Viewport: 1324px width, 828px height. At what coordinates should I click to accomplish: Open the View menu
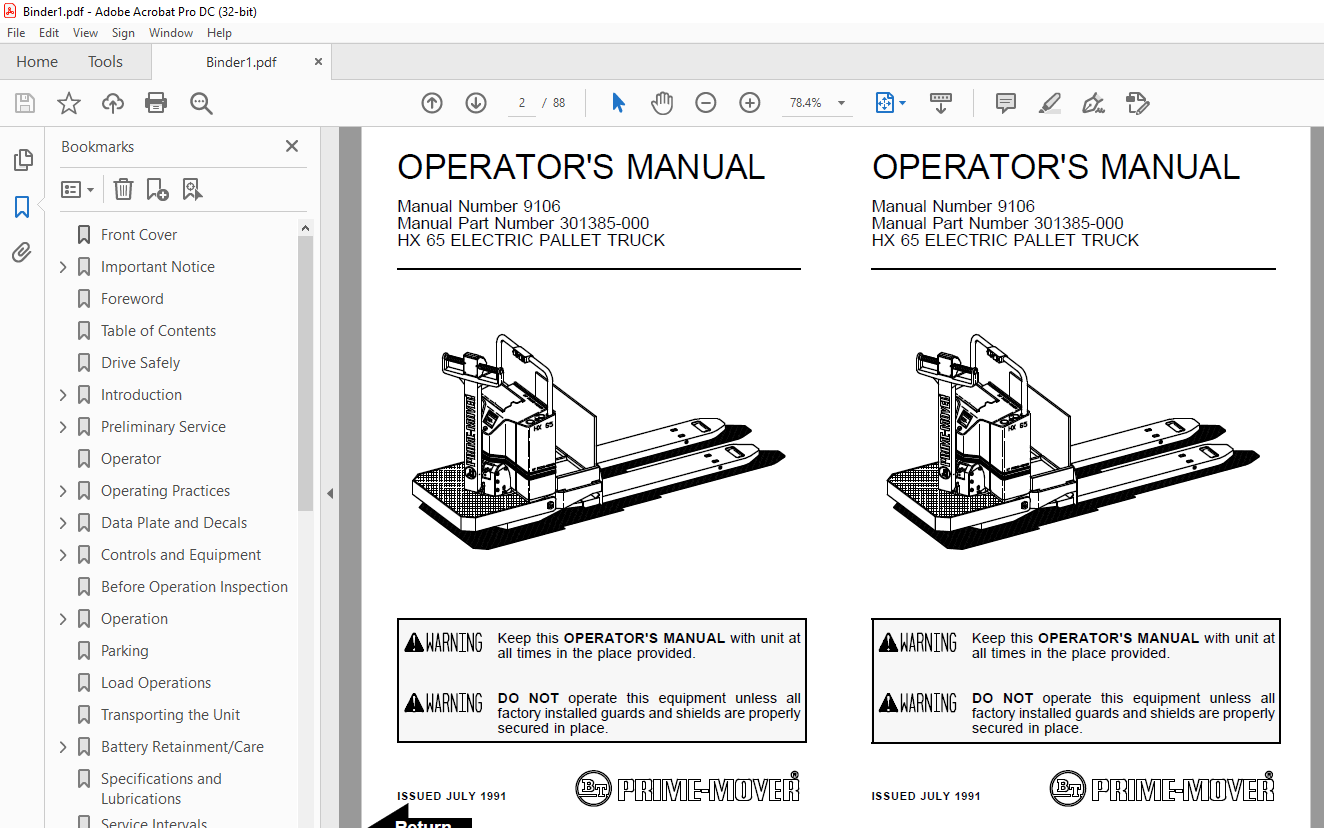pyautogui.click(x=86, y=33)
